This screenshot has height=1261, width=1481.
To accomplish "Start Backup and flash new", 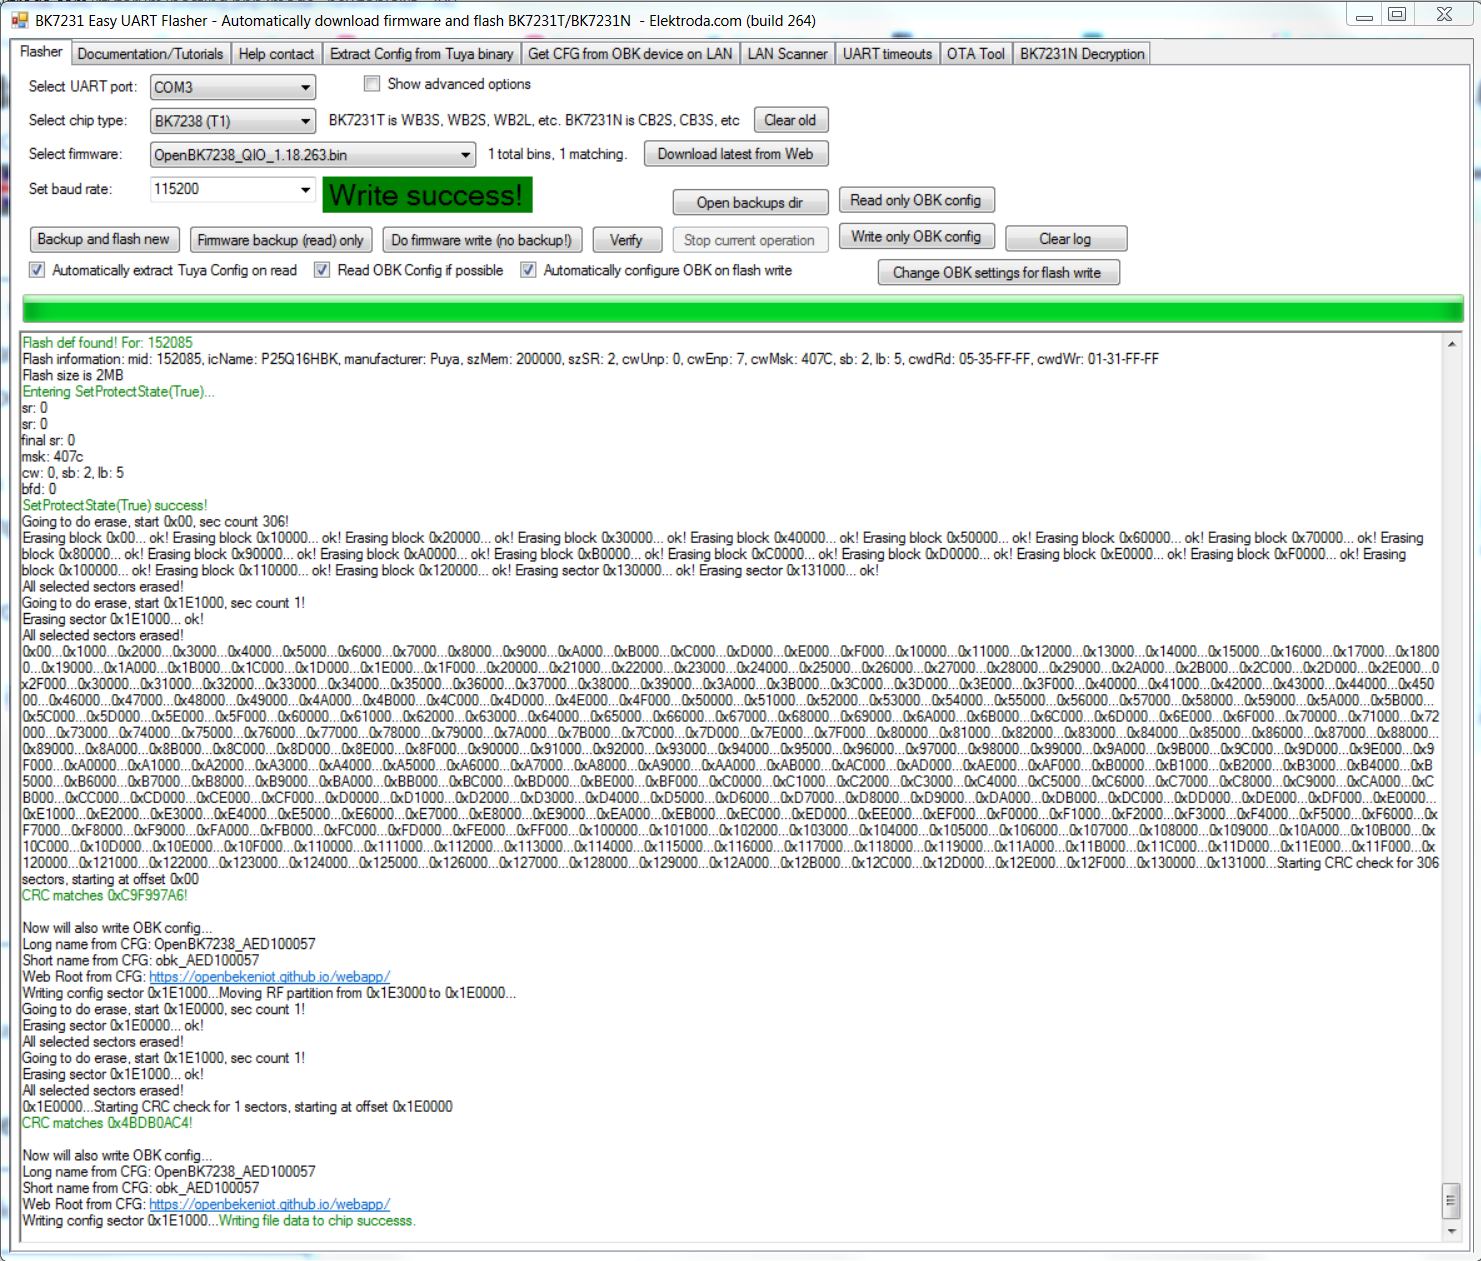I will click(x=104, y=239).
